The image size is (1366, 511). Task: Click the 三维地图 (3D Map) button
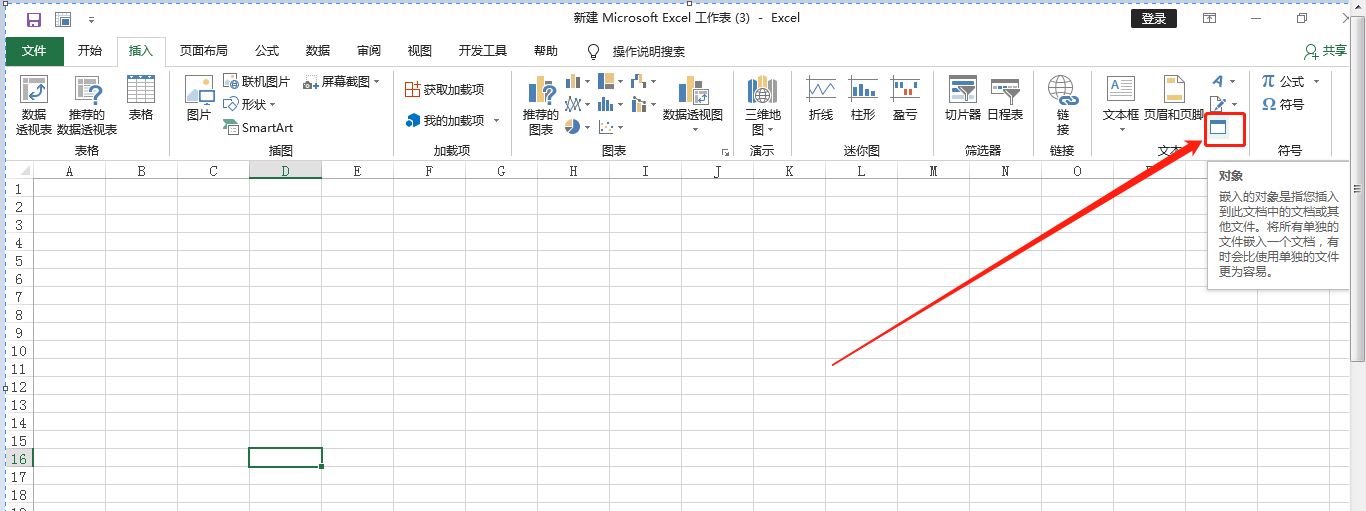(762, 105)
